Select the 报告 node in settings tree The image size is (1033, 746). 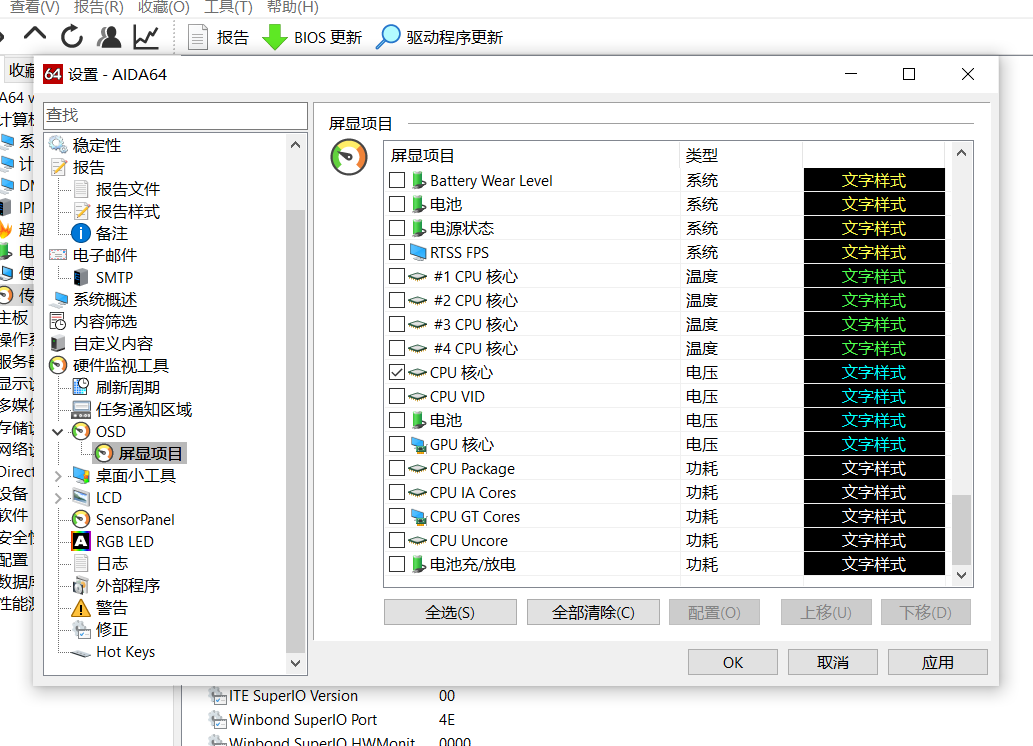[88, 167]
